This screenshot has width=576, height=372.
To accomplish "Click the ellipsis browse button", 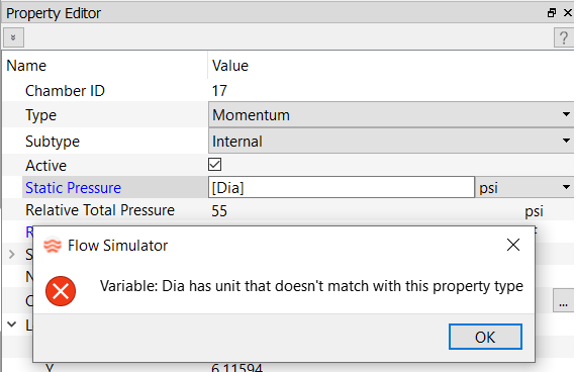I will tap(563, 300).
